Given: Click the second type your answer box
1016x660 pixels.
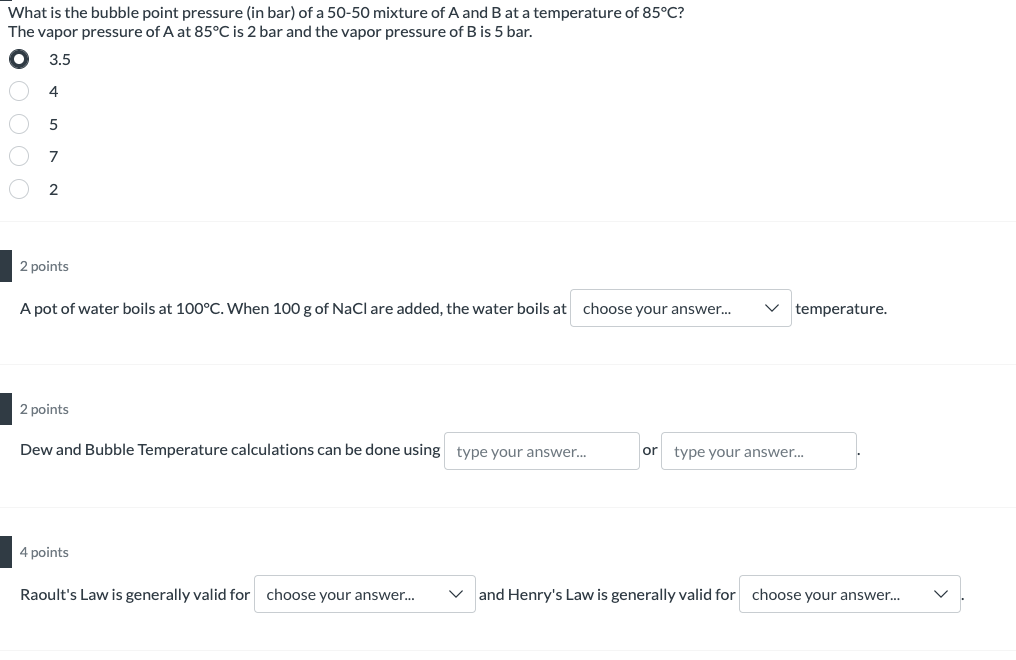Looking at the screenshot, I should (x=758, y=451).
